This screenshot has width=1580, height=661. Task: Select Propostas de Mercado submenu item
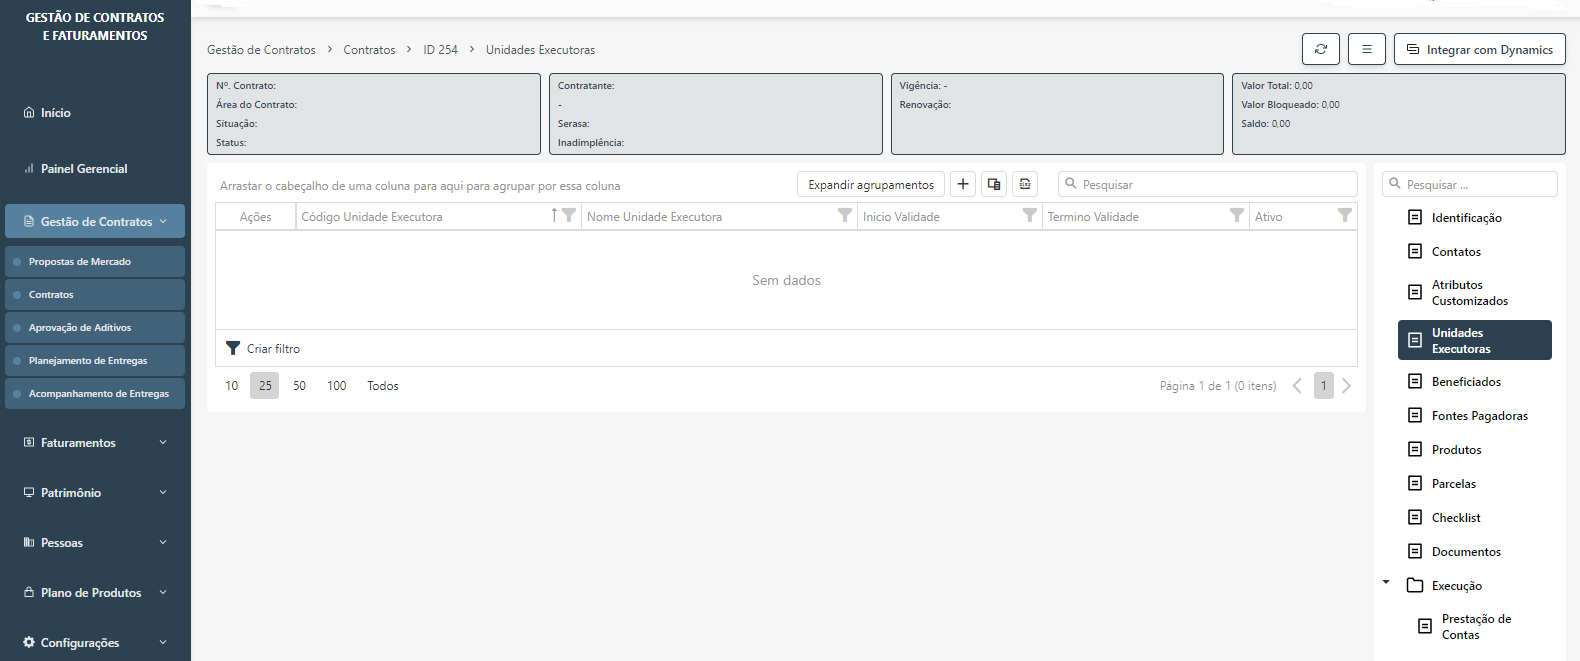click(x=80, y=262)
